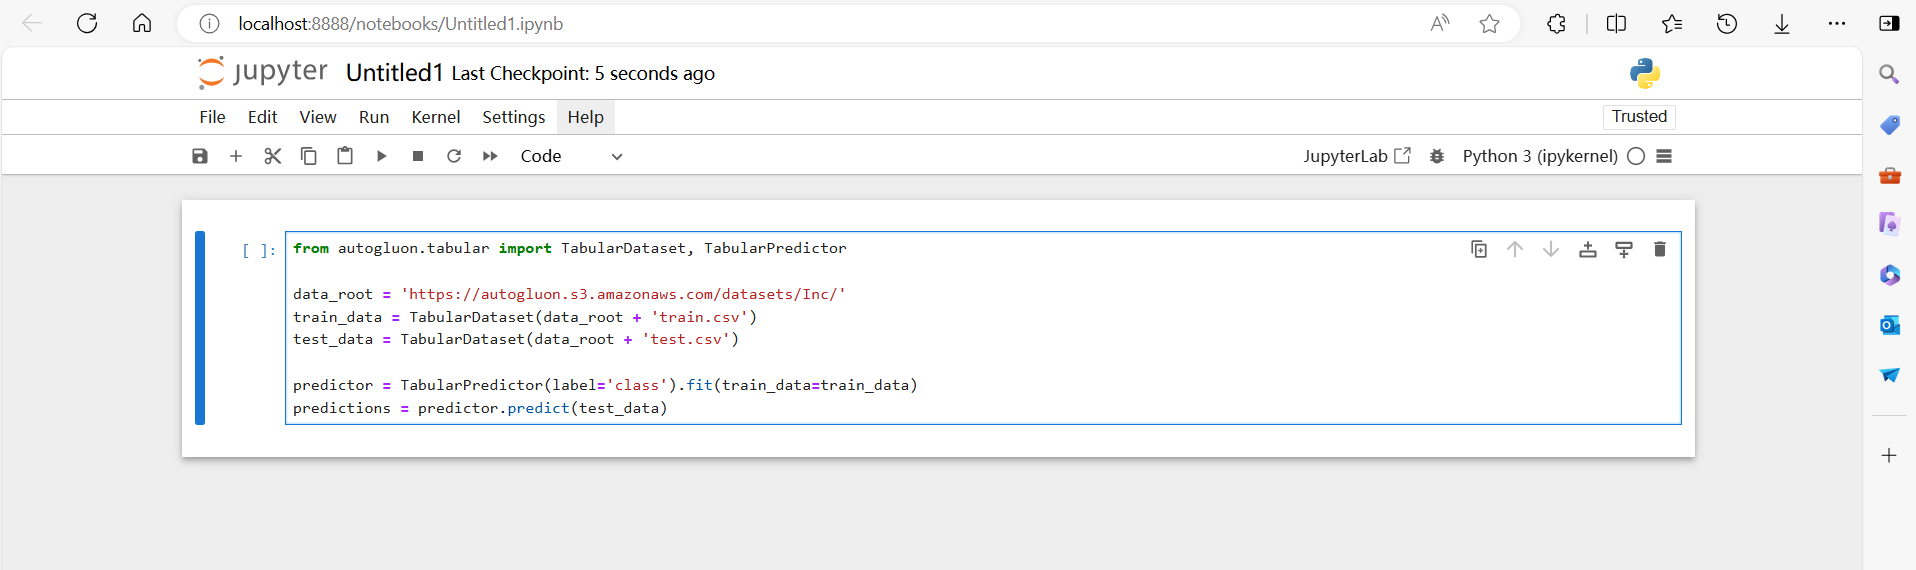Restart kernel and run all cells
The width and height of the screenshot is (1916, 570).
coord(490,156)
